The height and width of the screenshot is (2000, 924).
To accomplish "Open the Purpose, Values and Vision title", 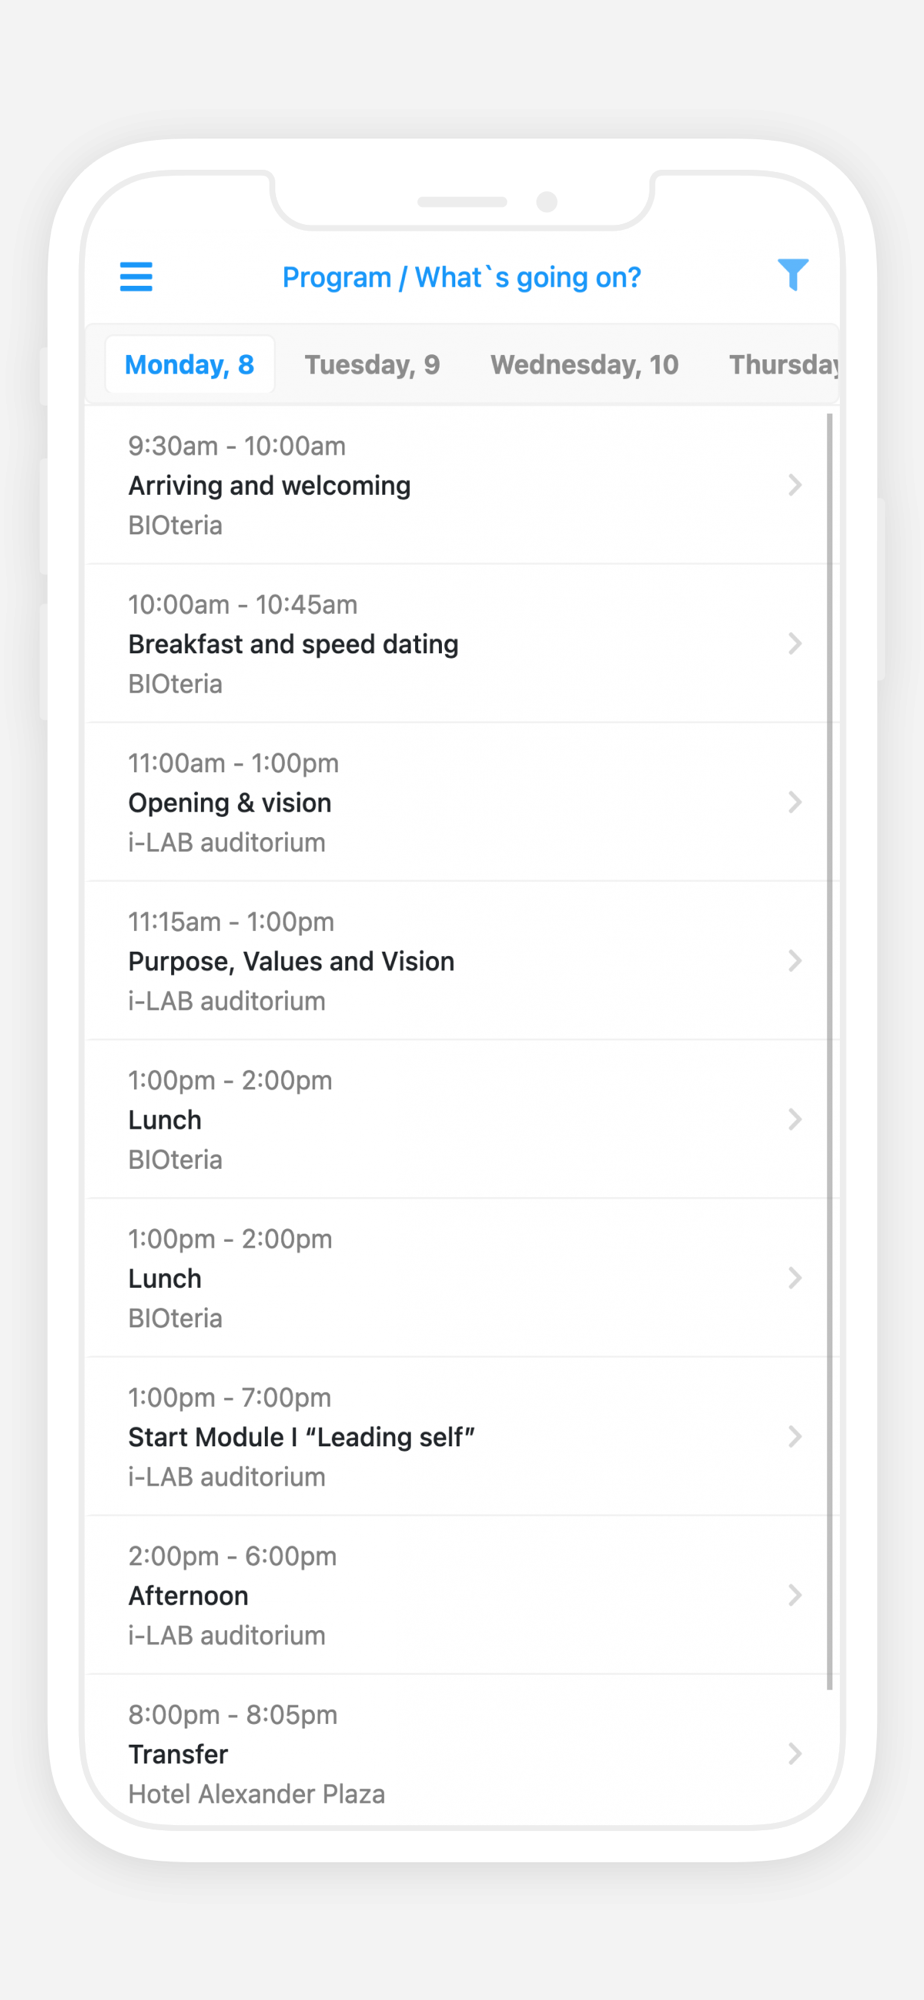I will pyautogui.click(x=291, y=962).
